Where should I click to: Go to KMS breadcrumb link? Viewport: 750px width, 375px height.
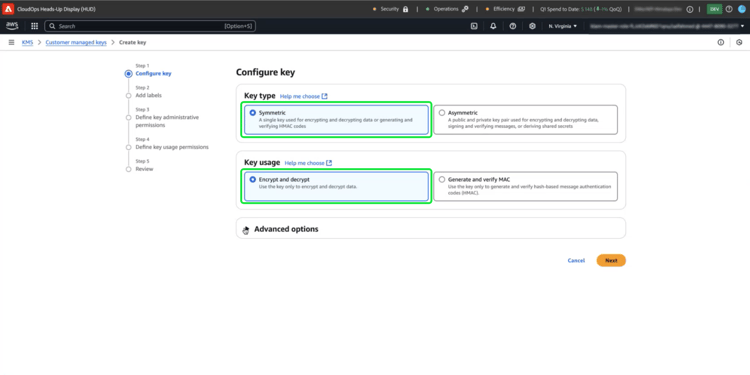click(x=27, y=43)
